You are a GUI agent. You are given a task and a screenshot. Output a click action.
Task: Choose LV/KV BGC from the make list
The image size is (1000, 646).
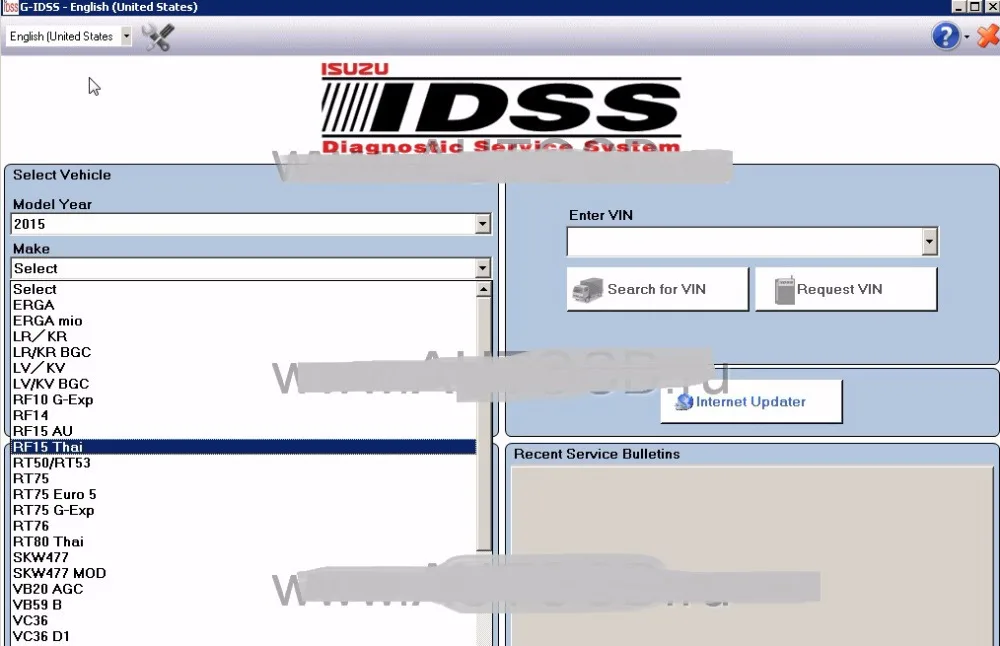click(x=243, y=384)
